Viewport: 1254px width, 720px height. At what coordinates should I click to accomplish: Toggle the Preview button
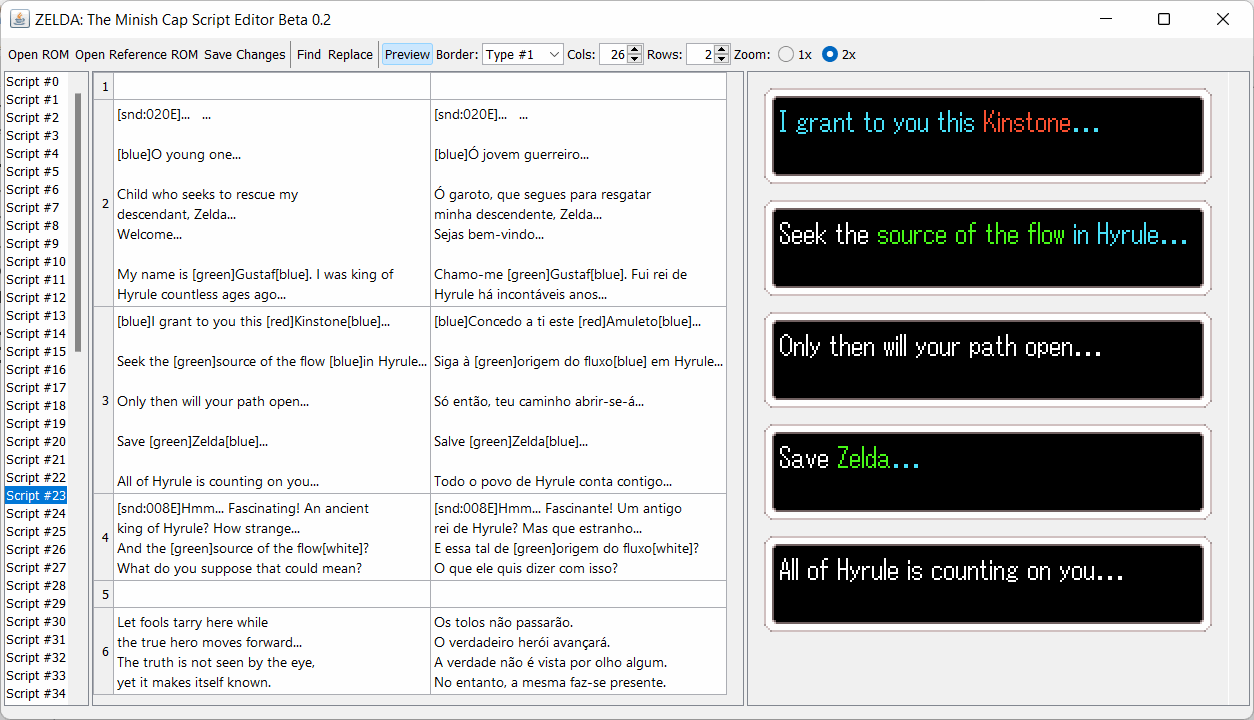click(407, 55)
